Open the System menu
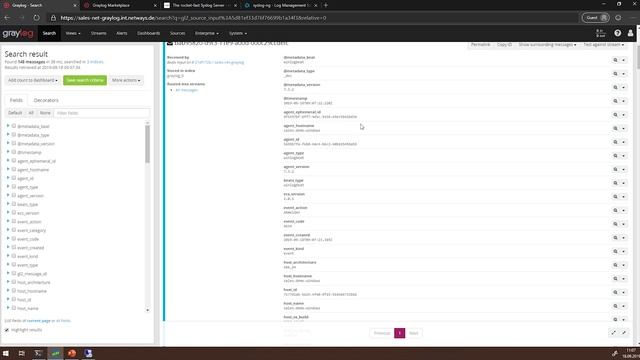The width and height of the screenshot is (640, 360). tap(238, 33)
